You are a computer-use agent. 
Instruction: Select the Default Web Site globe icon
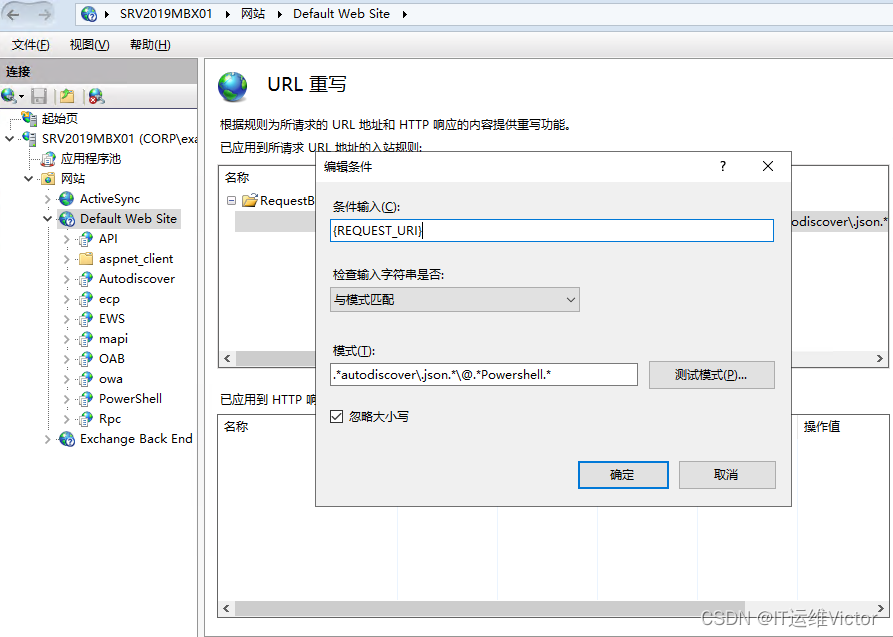coord(67,219)
